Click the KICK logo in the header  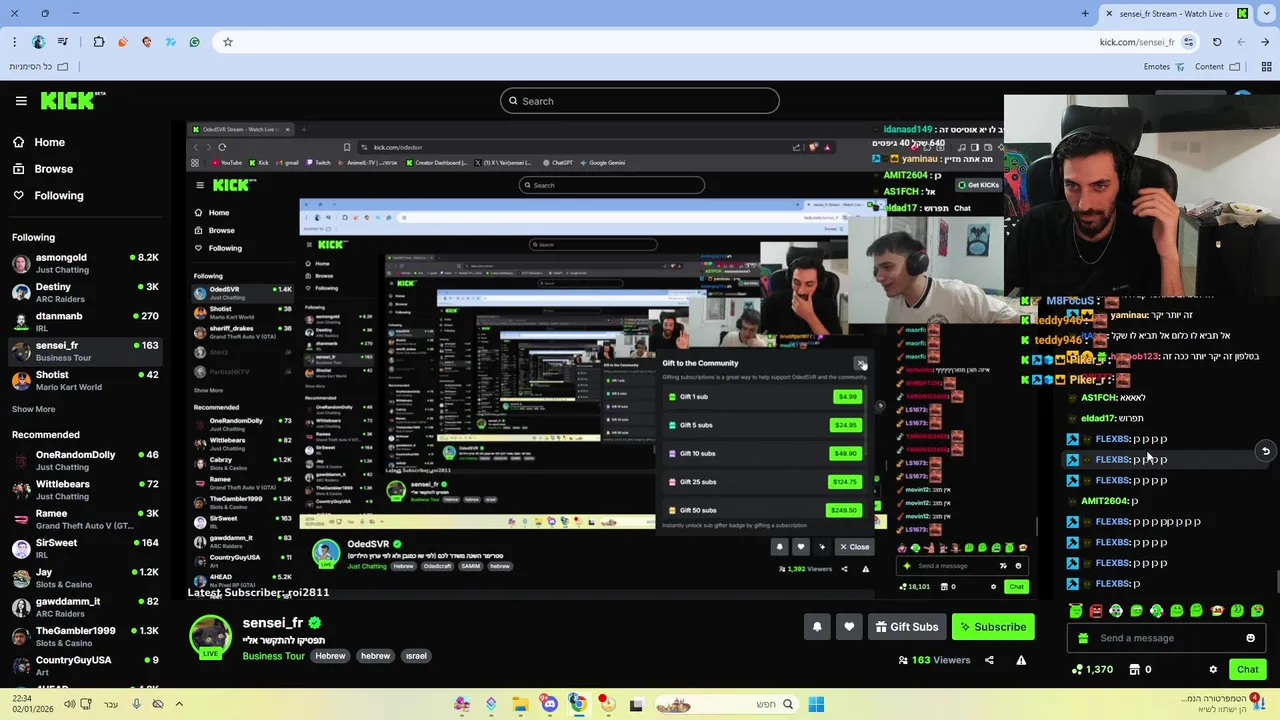[73, 100]
